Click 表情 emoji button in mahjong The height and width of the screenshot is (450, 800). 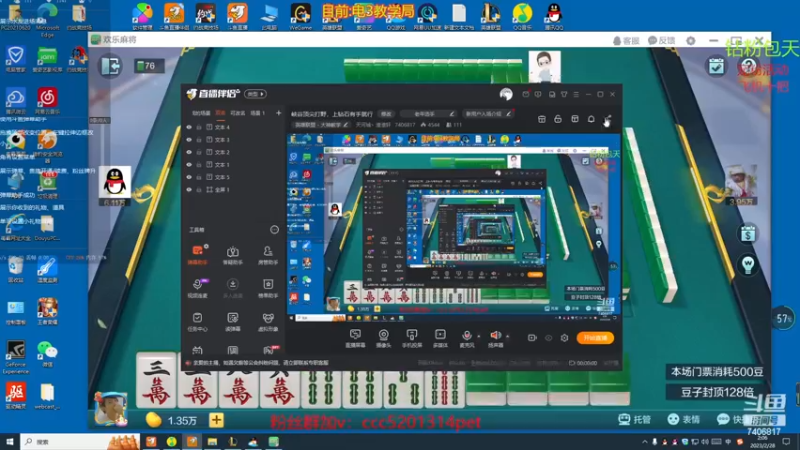(x=684, y=419)
